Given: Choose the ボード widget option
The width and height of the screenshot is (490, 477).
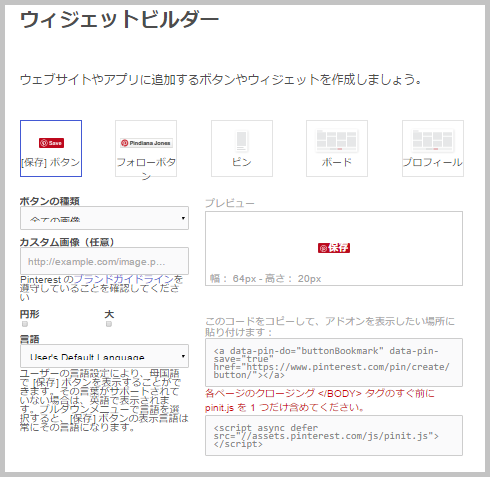Looking at the screenshot, I should coord(337,148).
